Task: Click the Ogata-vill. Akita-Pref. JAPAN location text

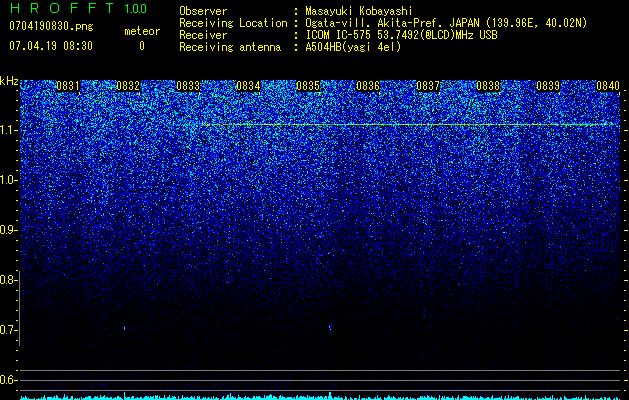Action: (x=446, y=23)
